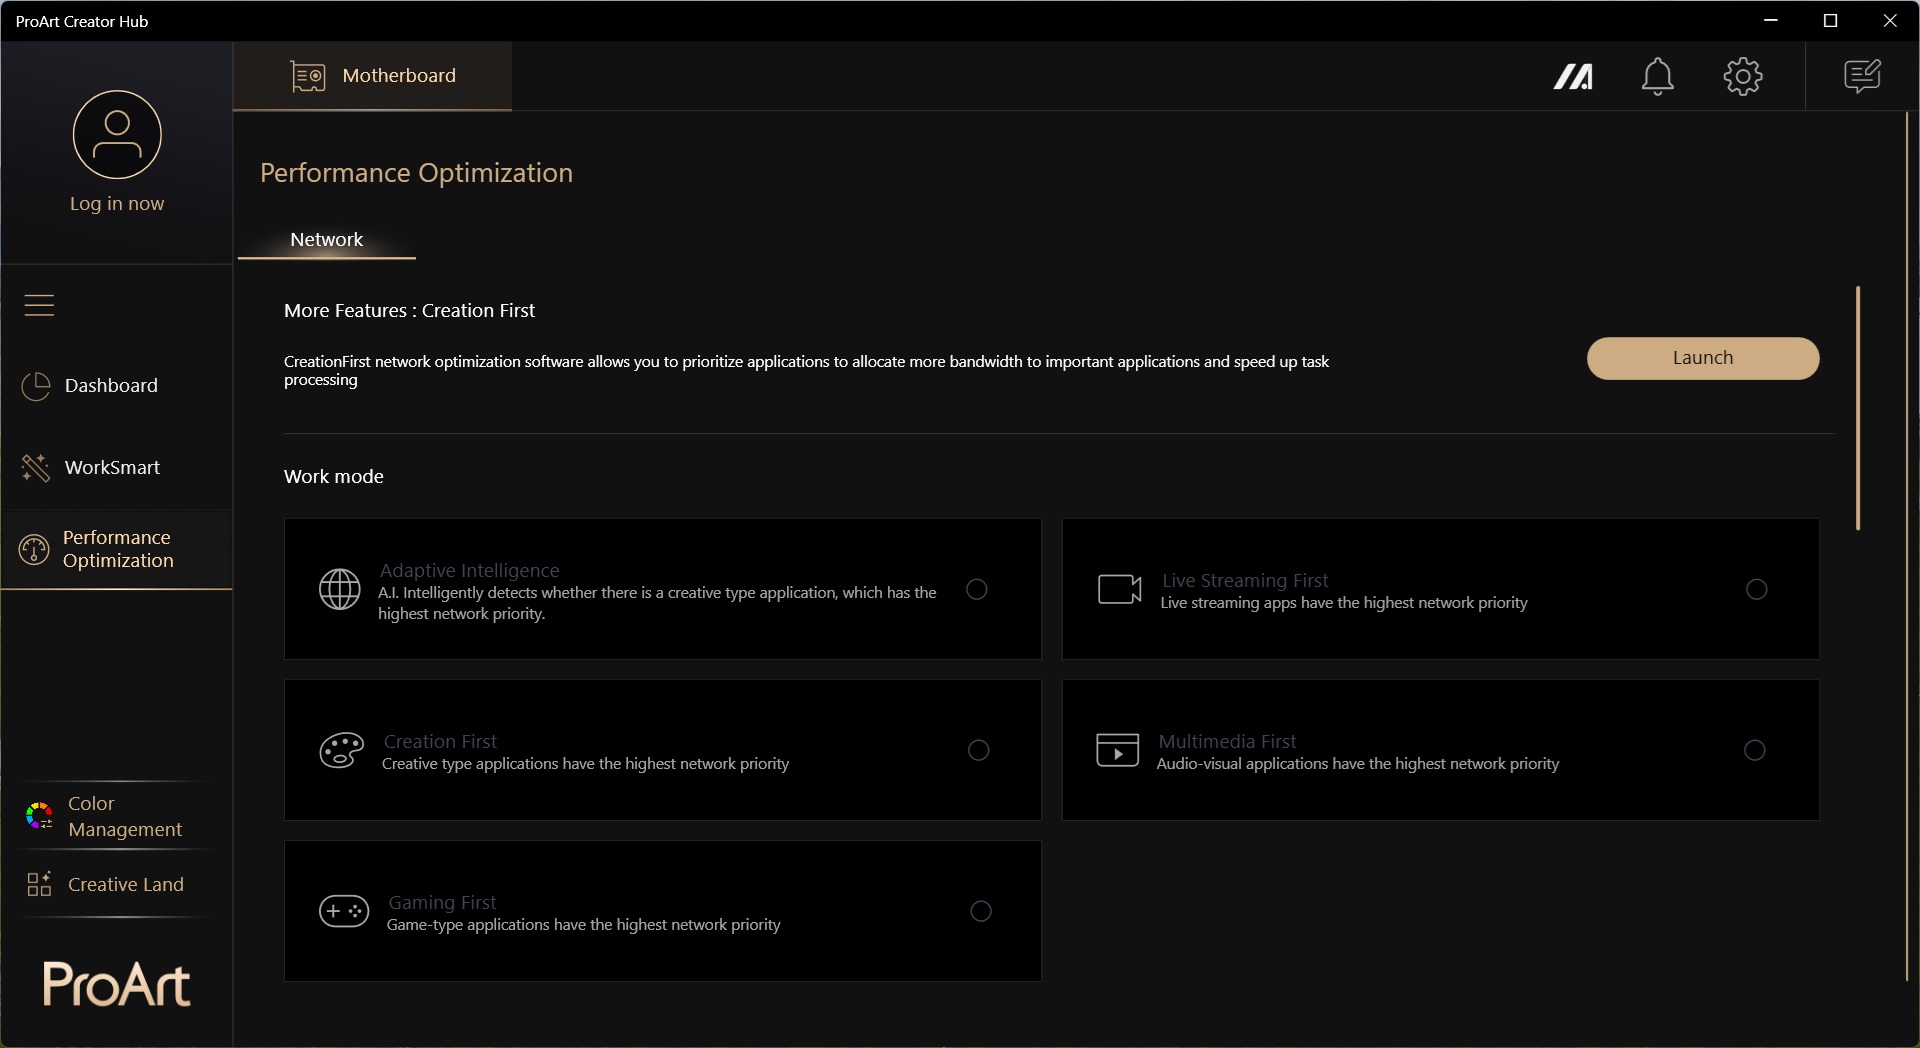Image resolution: width=1920 pixels, height=1048 pixels.
Task: Click the Creation First card title
Action: click(440, 741)
